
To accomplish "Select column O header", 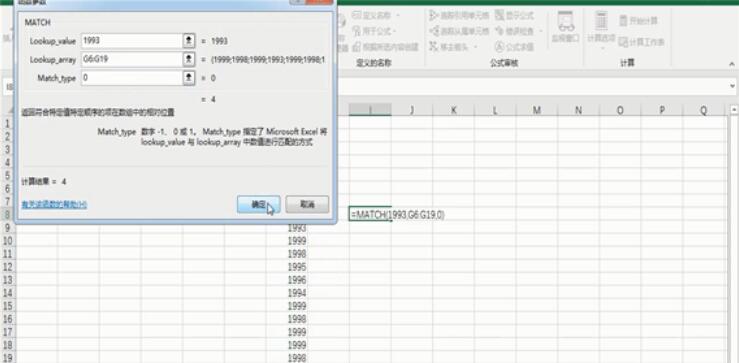I will [x=620, y=110].
